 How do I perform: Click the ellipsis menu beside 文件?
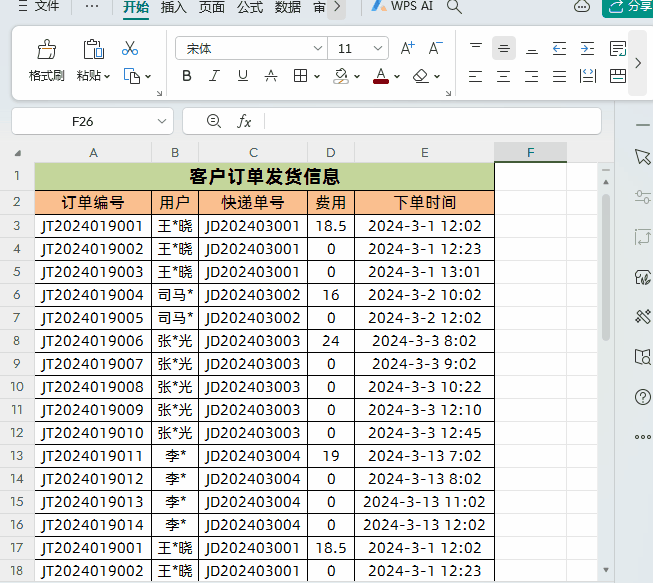pyautogui.click(x=92, y=6)
